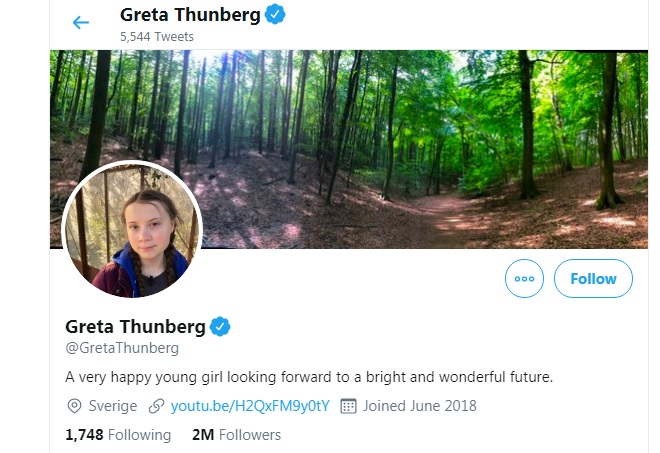The width and height of the screenshot is (660, 453).
Task: Click the verified badge in the top header
Action: point(274,14)
